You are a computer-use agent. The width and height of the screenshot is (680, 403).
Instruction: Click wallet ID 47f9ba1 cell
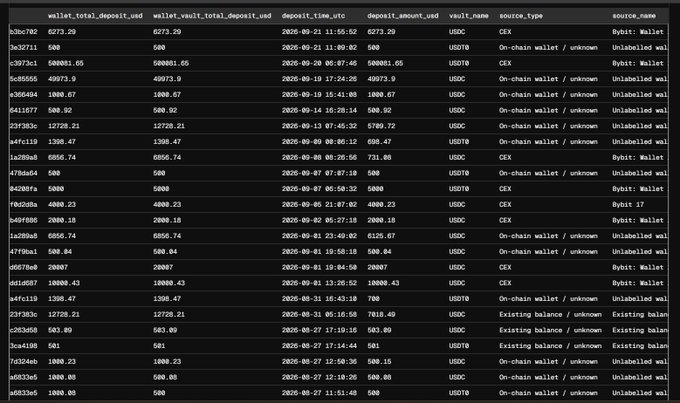[23, 252]
